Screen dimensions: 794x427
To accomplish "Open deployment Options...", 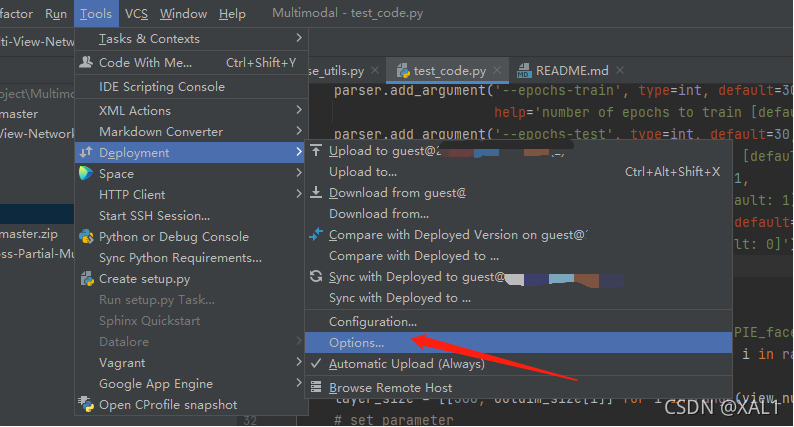I will click(x=519, y=342).
